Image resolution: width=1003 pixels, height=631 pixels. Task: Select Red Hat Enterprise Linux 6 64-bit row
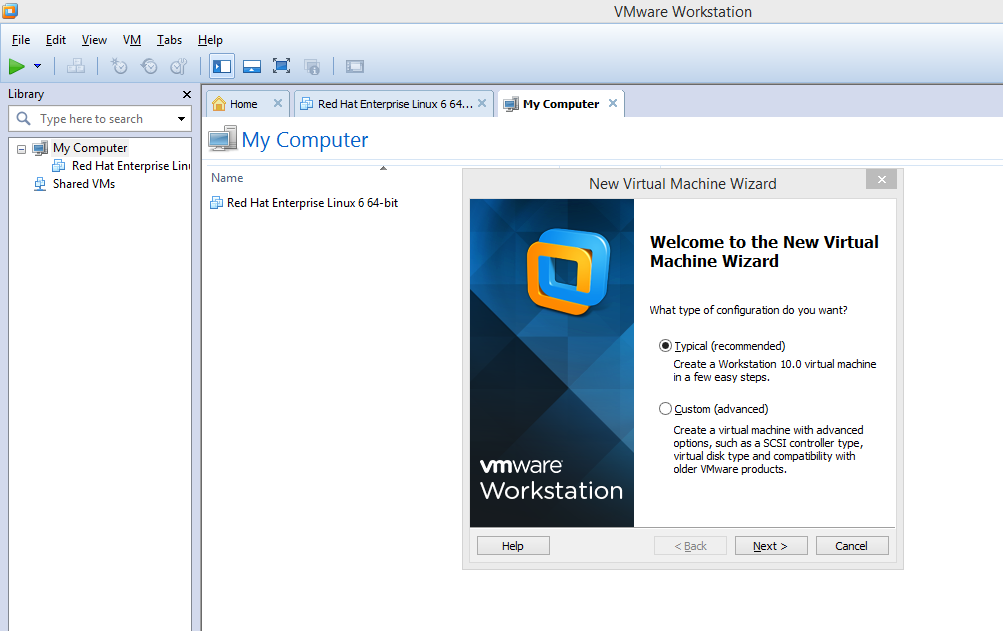click(x=312, y=203)
